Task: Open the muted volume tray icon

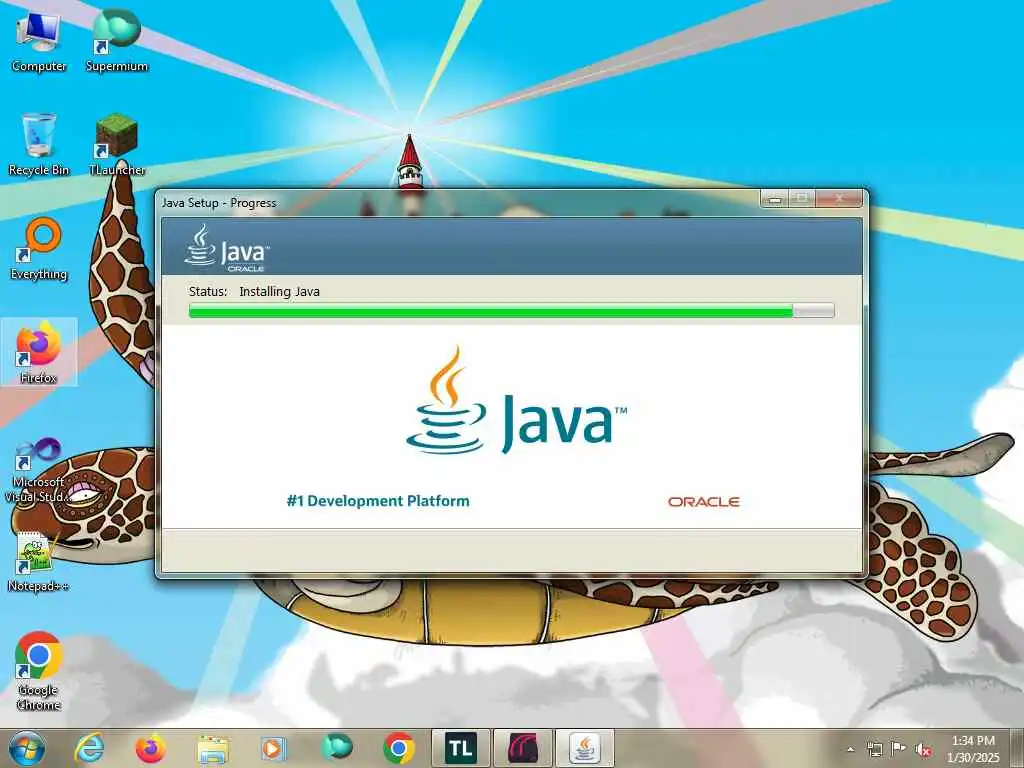Action: (923, 749)
